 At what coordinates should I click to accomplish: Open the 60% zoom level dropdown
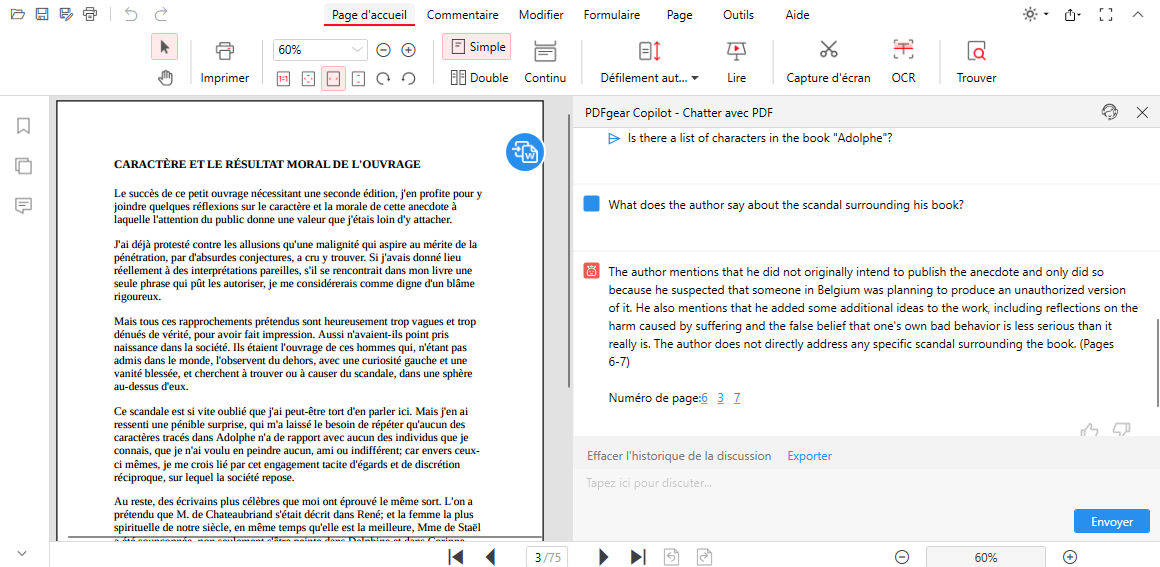click(x=358, y=50)
